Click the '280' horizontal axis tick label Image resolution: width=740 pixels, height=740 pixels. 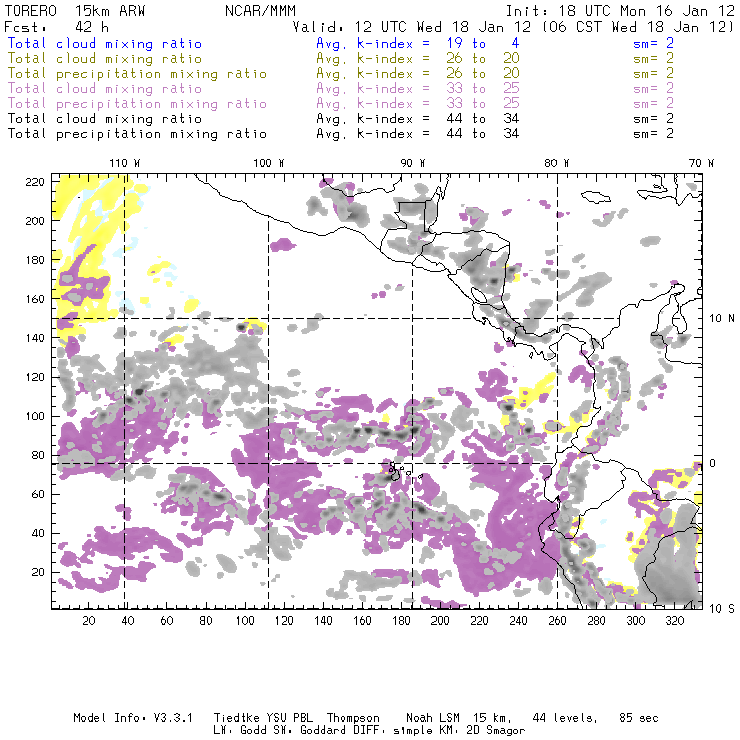coord(597,621)
